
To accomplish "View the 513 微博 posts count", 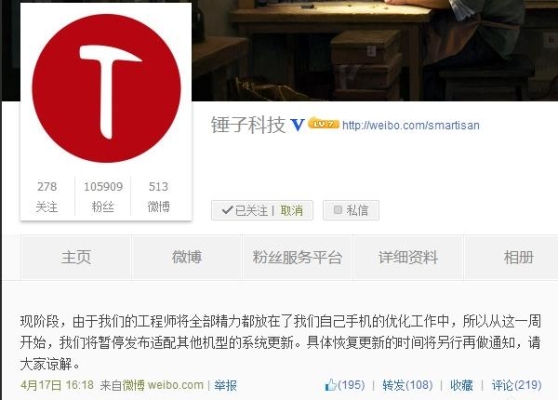I will [x=158, y=196].
